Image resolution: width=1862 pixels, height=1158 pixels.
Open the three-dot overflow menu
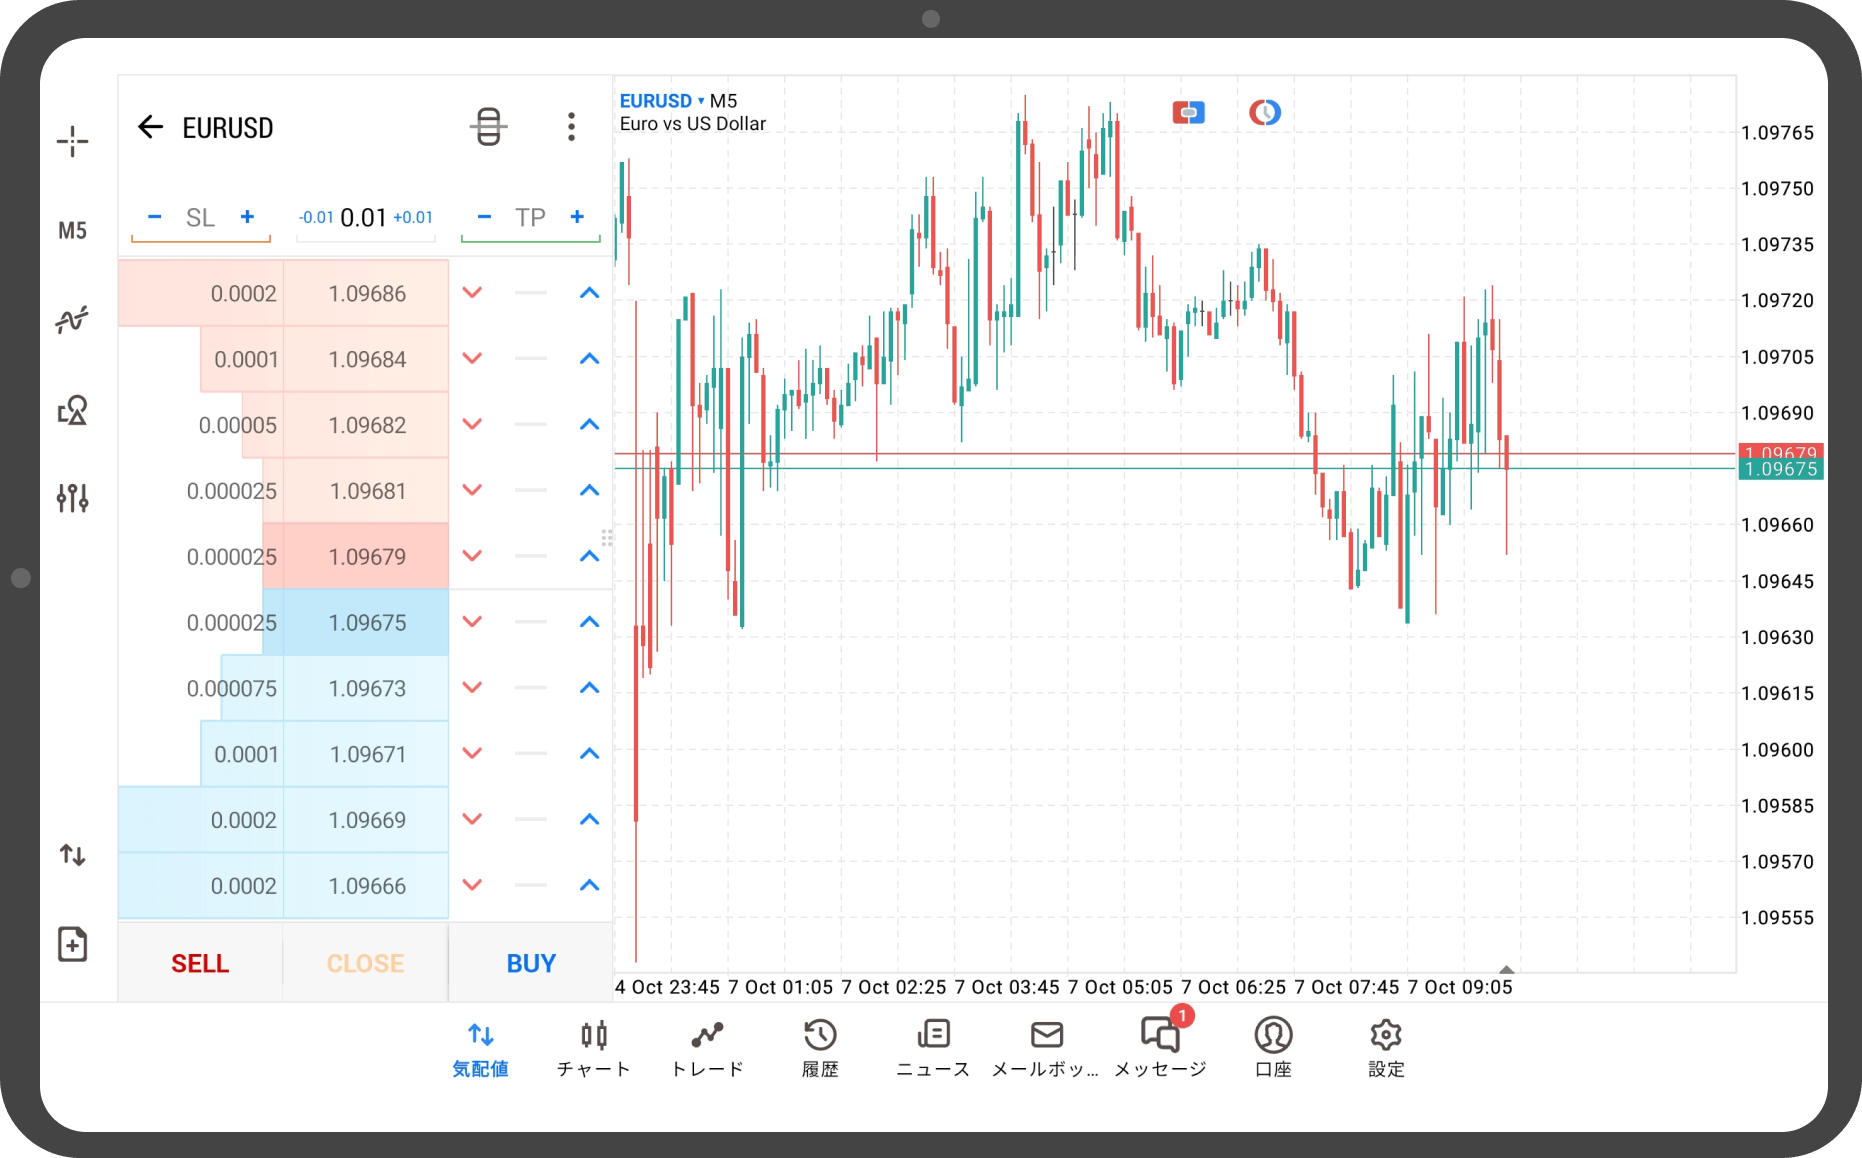point(571,127)
